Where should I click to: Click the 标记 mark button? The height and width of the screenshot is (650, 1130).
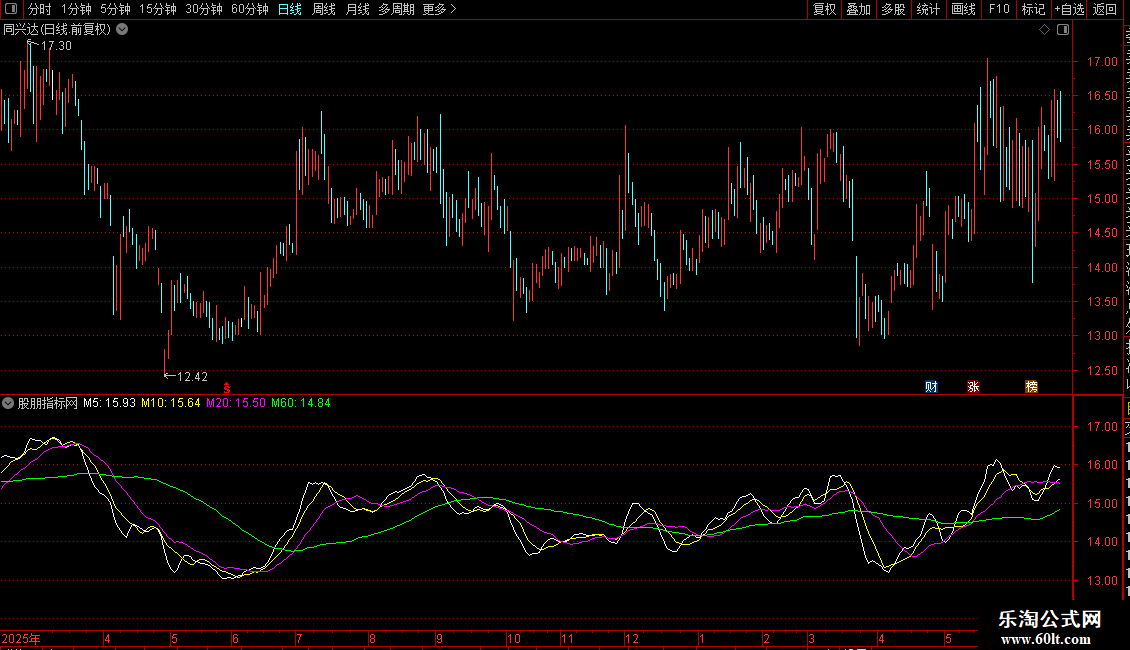point(1033,9)
